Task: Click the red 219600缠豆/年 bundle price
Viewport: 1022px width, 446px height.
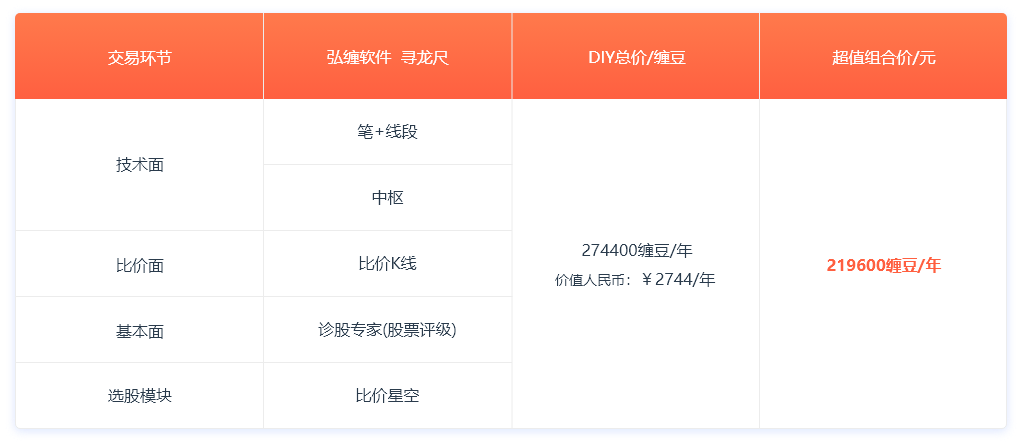Action: [x=884, y=265]
